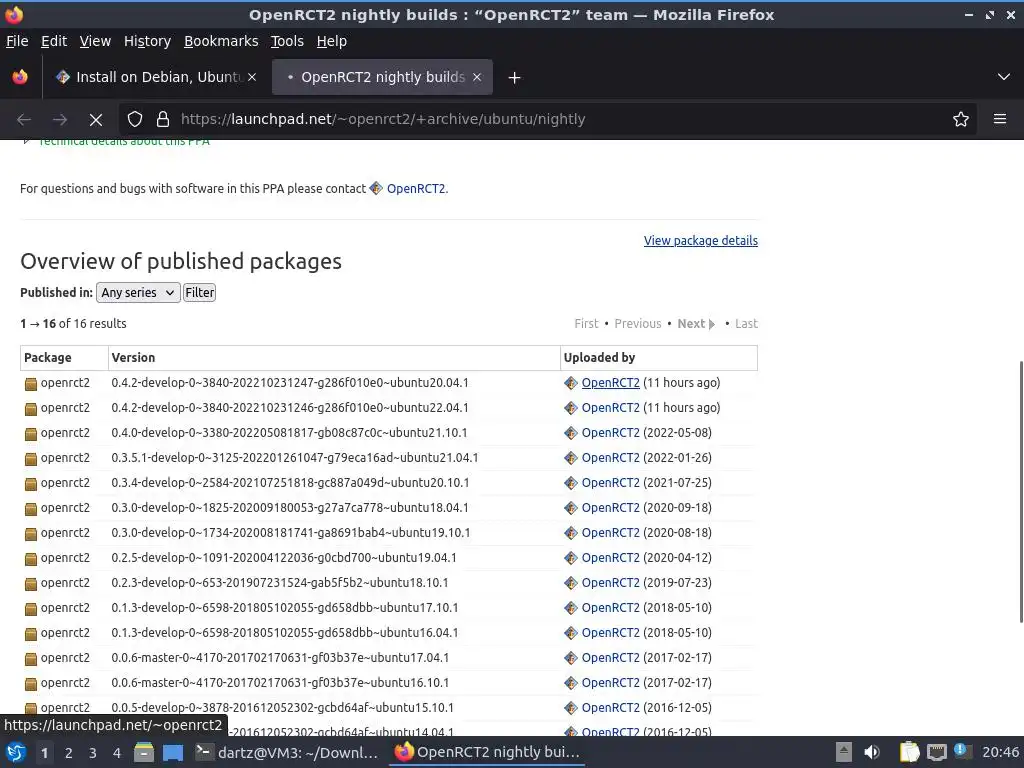Click network status tray icon

click(x=936, y=752)
